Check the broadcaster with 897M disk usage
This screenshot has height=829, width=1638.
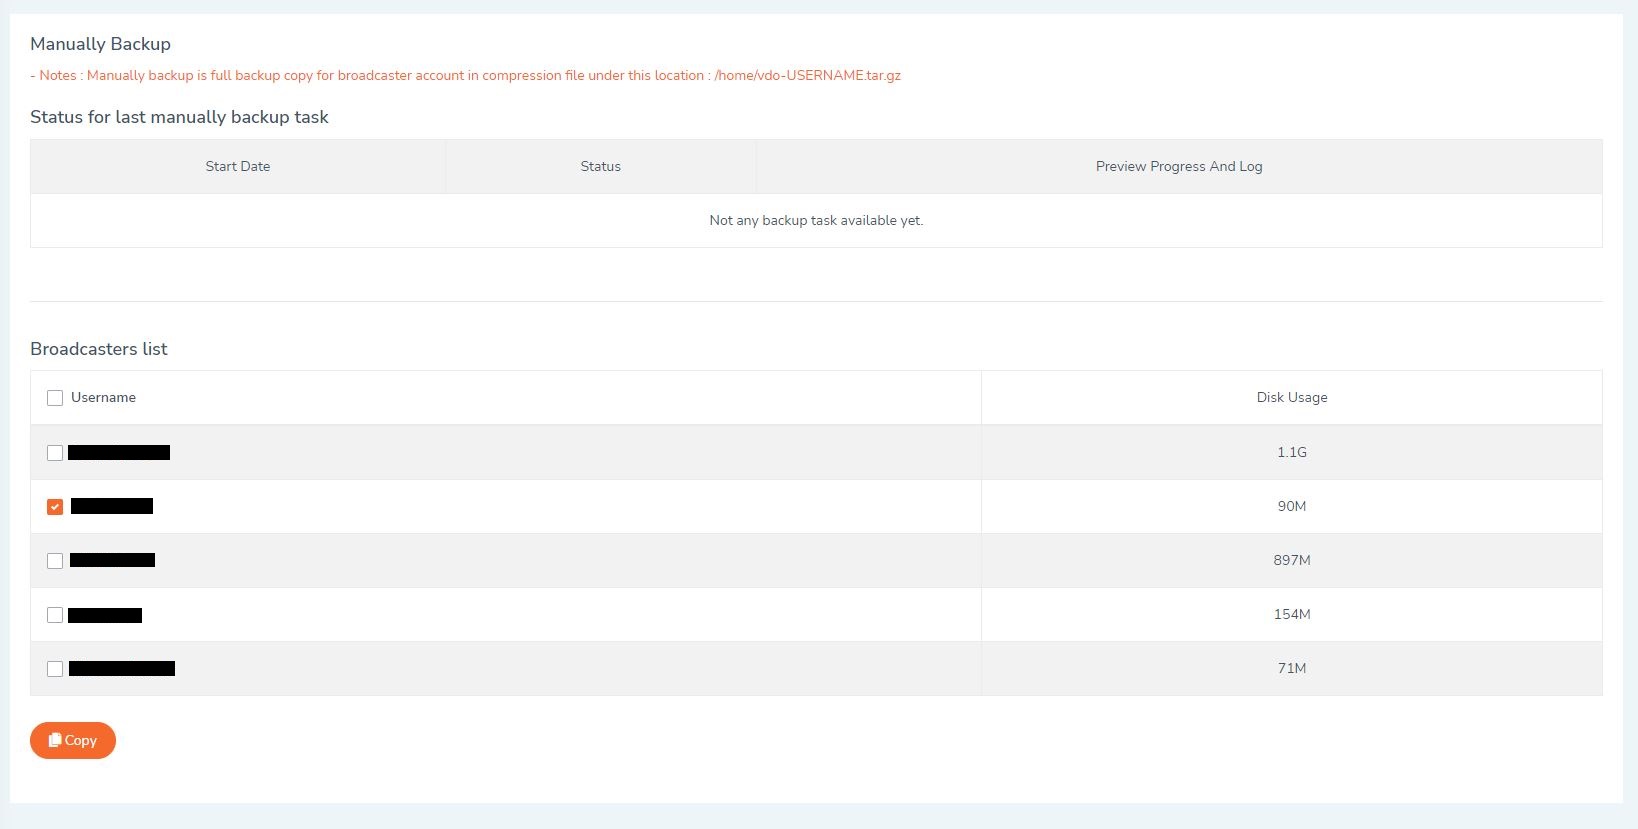click(55, 561)
